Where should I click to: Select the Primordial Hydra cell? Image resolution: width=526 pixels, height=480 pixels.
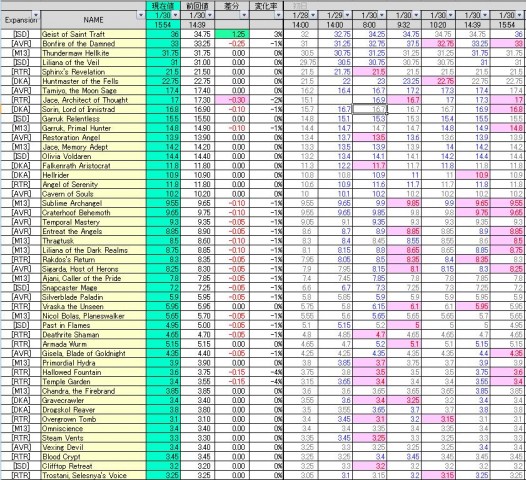pyautogui.click(x=93, y=363)
